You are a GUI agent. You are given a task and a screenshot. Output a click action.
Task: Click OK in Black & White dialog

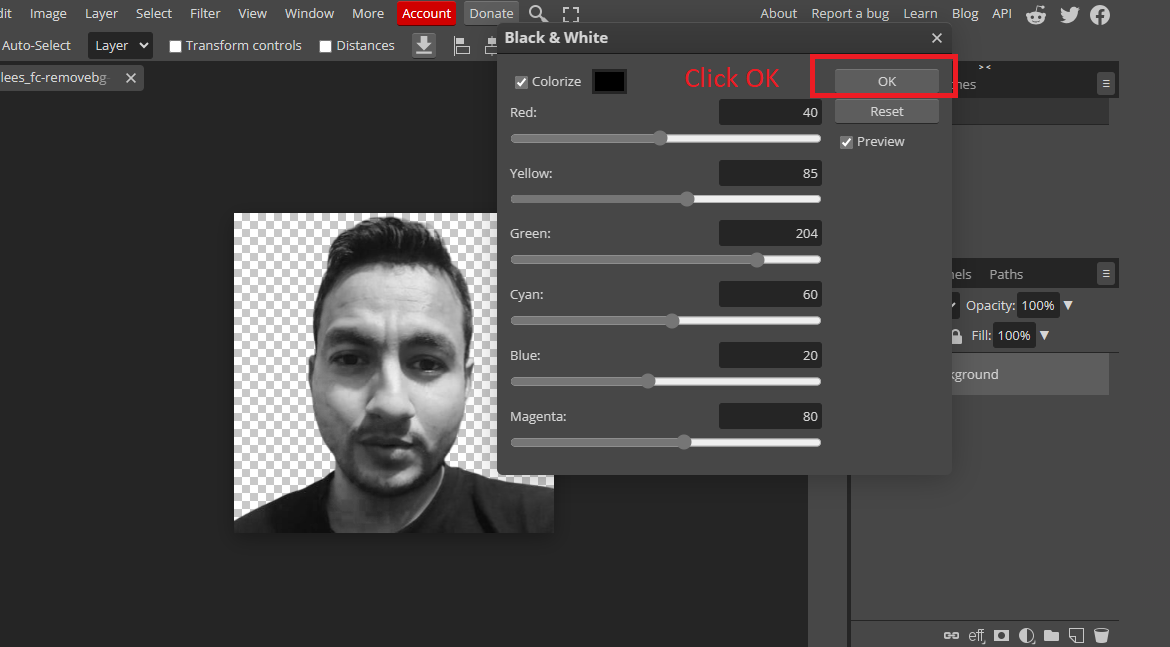[886, 82]
